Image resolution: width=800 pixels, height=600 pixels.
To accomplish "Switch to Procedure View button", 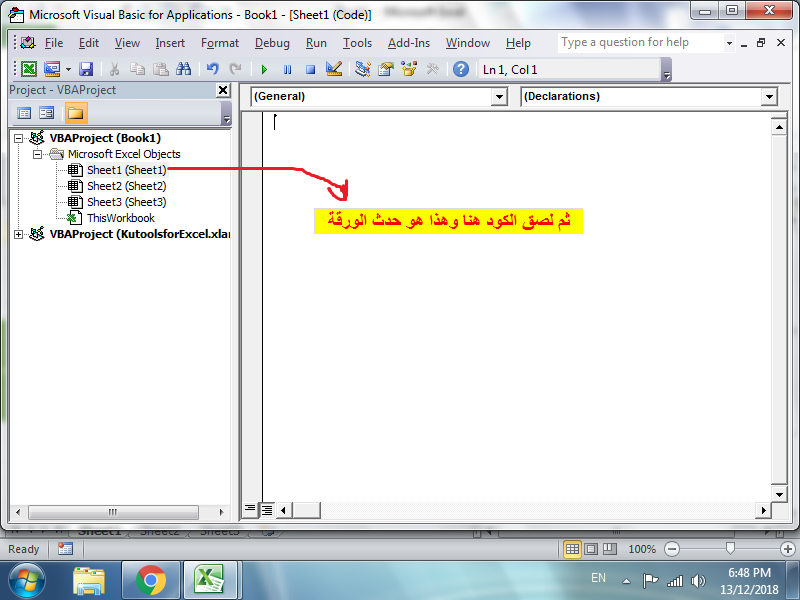I will point(250,509).
